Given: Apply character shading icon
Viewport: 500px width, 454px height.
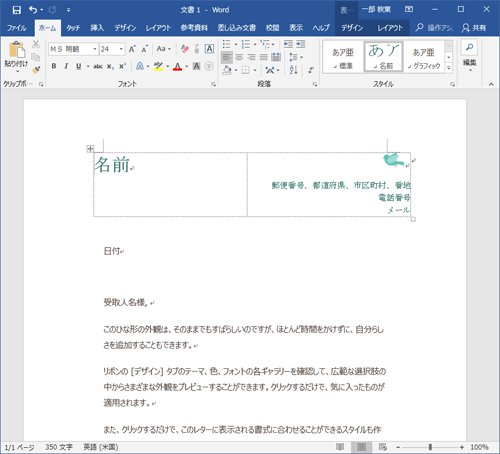Looking at the screenshot, I should coord(197,66).
